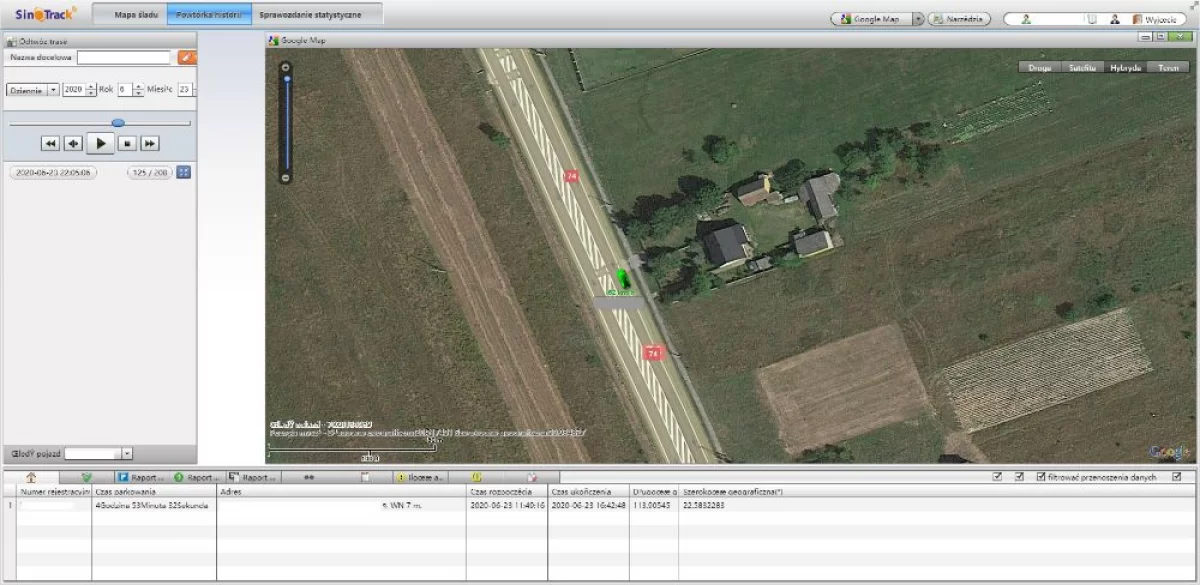Switch map view to Satelita

click(x=1082, y=68)
